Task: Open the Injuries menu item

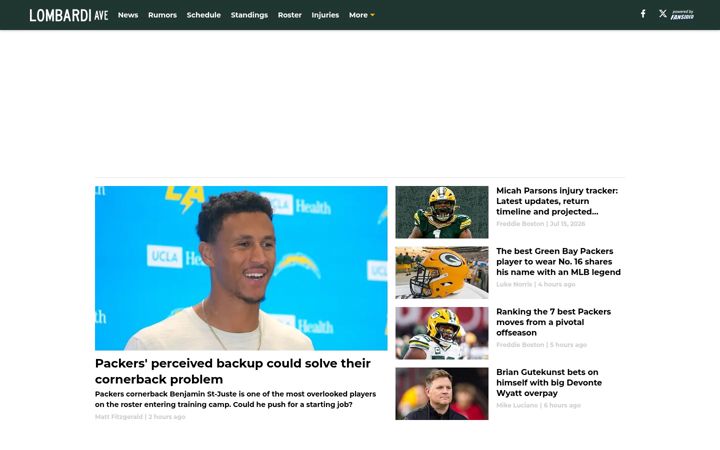Action: coord(325,15)
